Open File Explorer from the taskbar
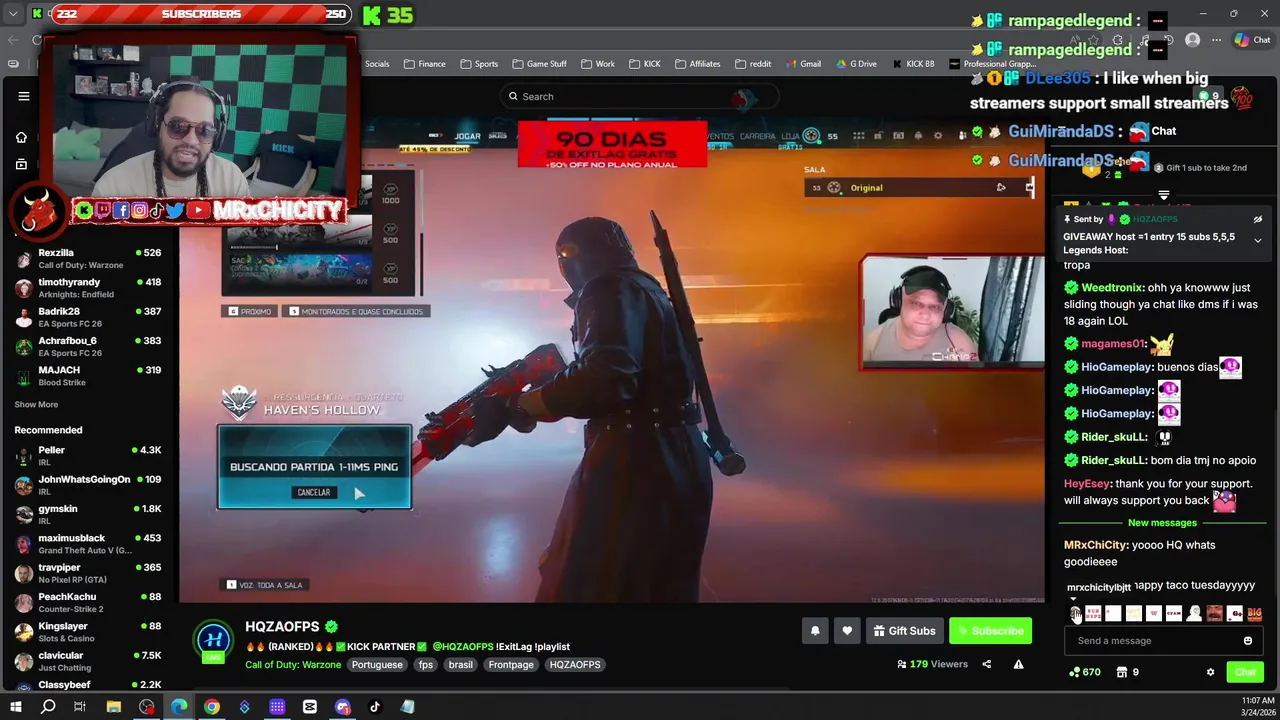Image resolution: width=1280 pixels, height=720 pixels. pos(114,707)
